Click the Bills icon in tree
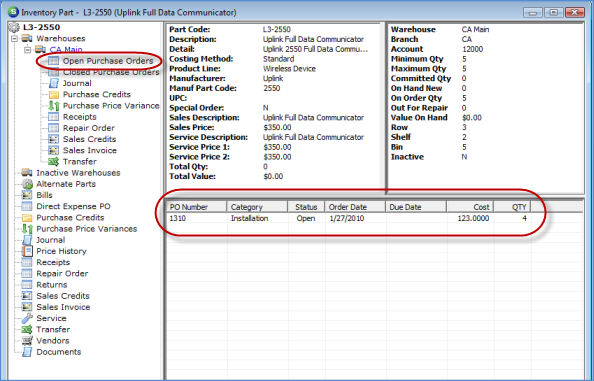 pyautogui.click(x=27, y=195)
